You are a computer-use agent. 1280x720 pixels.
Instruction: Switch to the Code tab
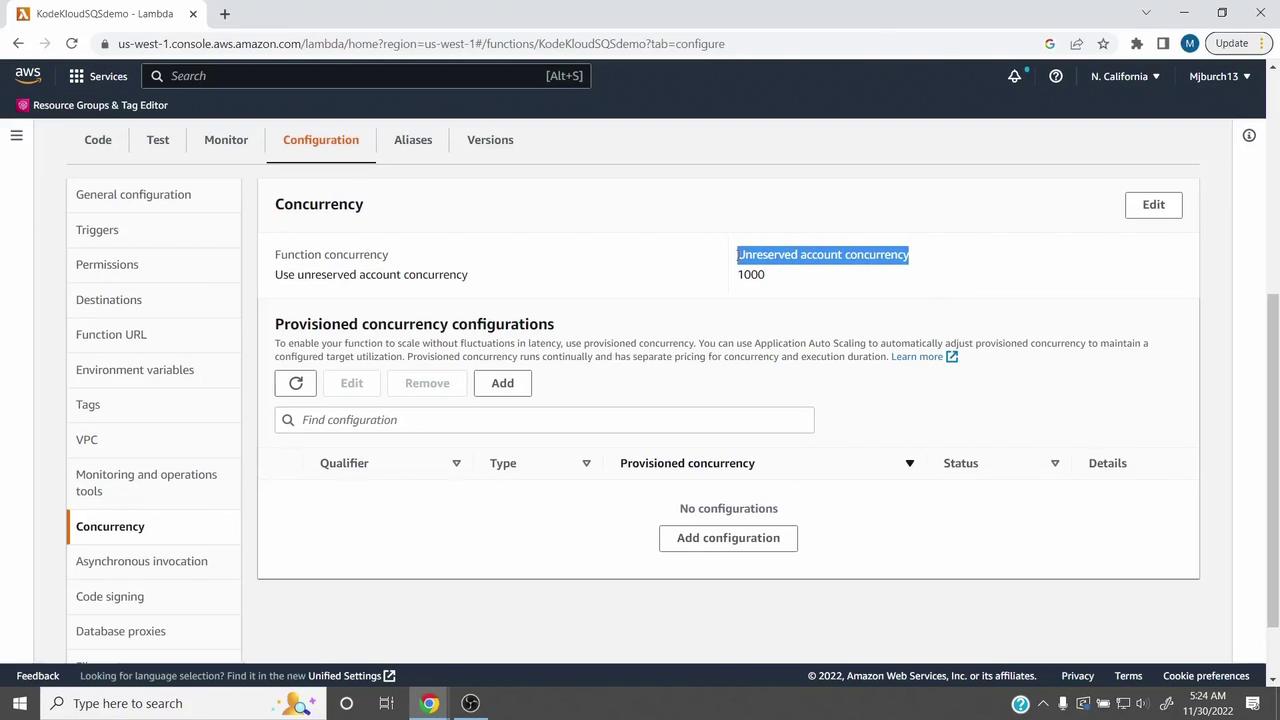98,140
